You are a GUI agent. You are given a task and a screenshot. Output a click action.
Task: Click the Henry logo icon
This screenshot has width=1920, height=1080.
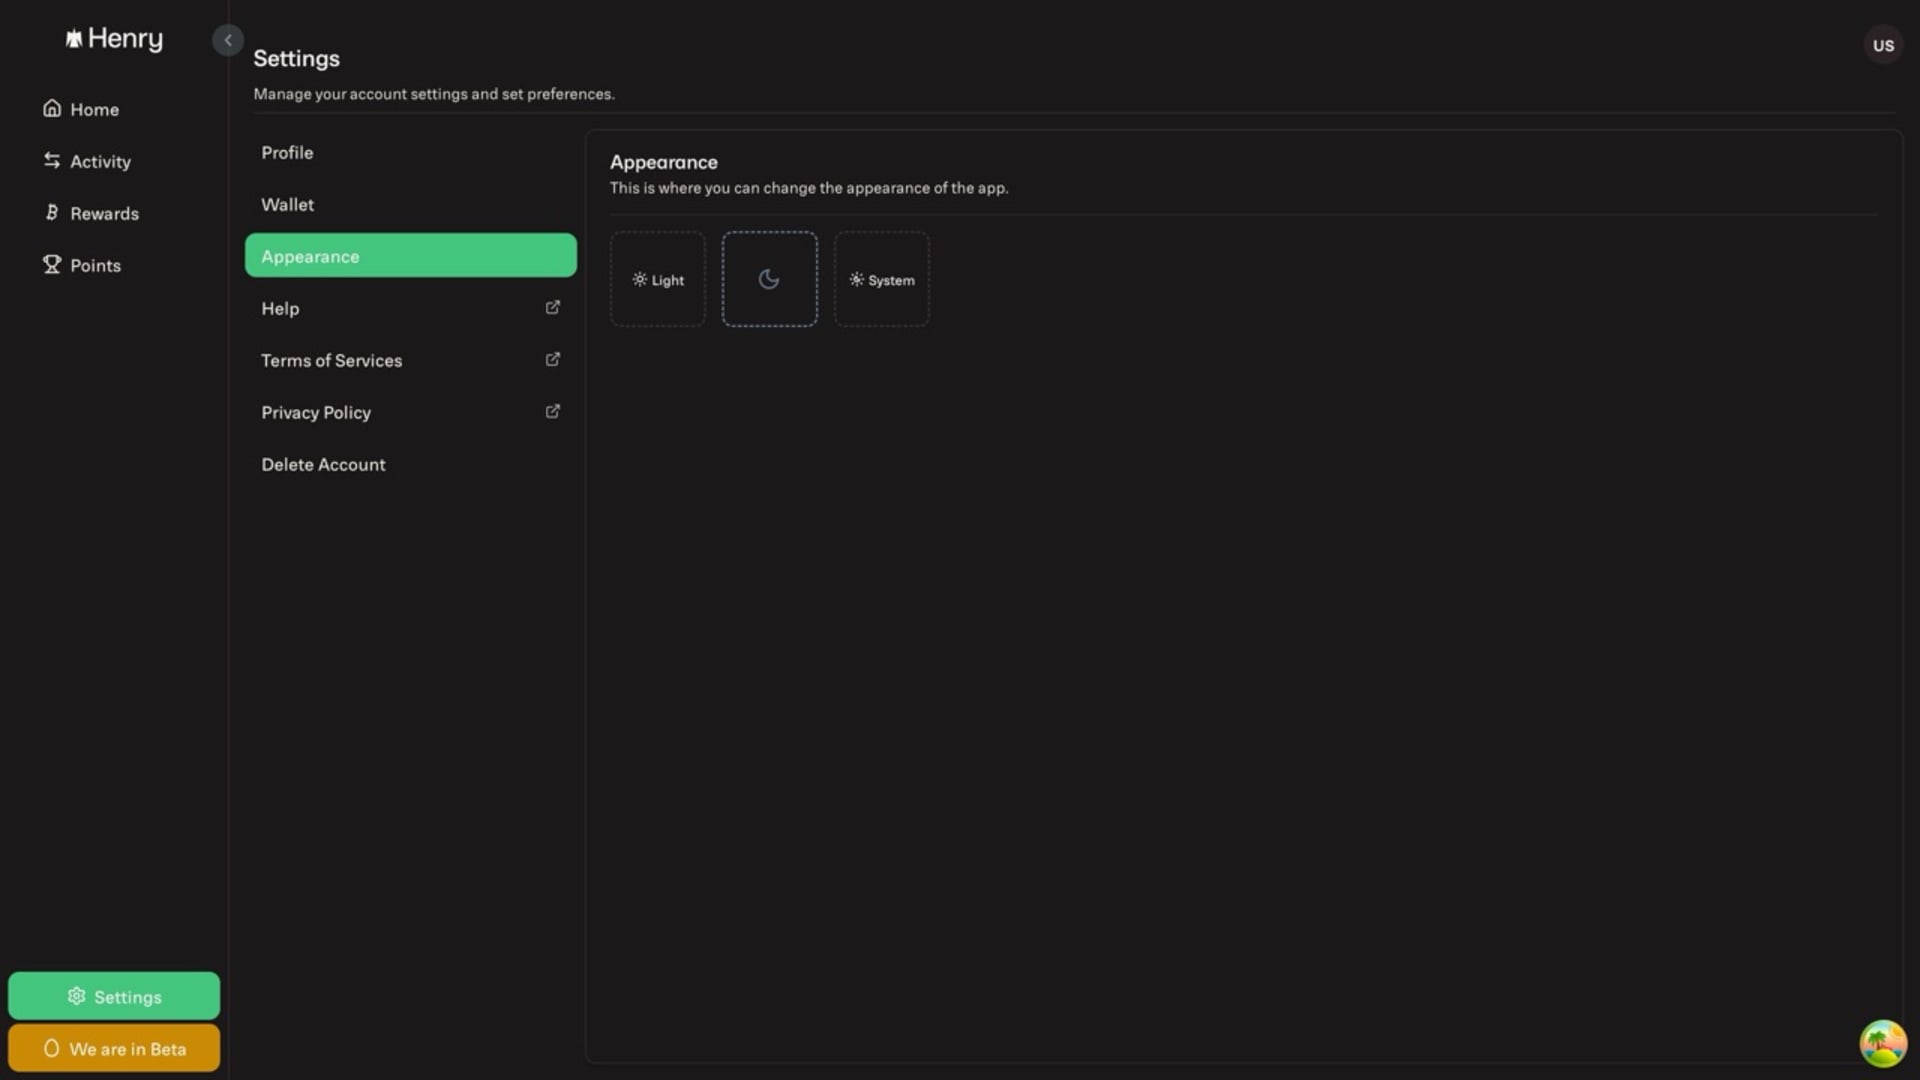point(74,39)
